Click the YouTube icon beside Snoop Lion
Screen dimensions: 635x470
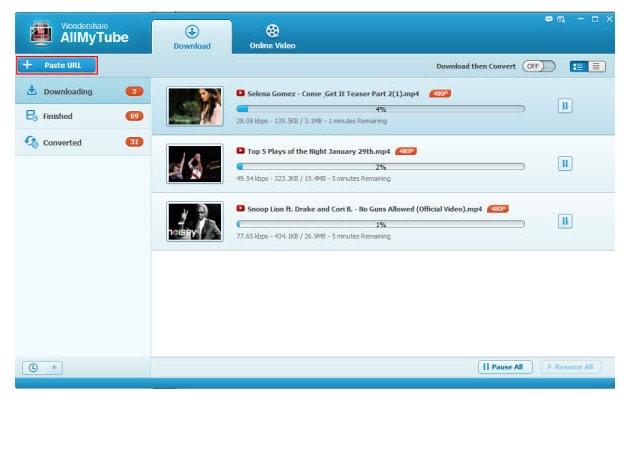pos(241,208)
